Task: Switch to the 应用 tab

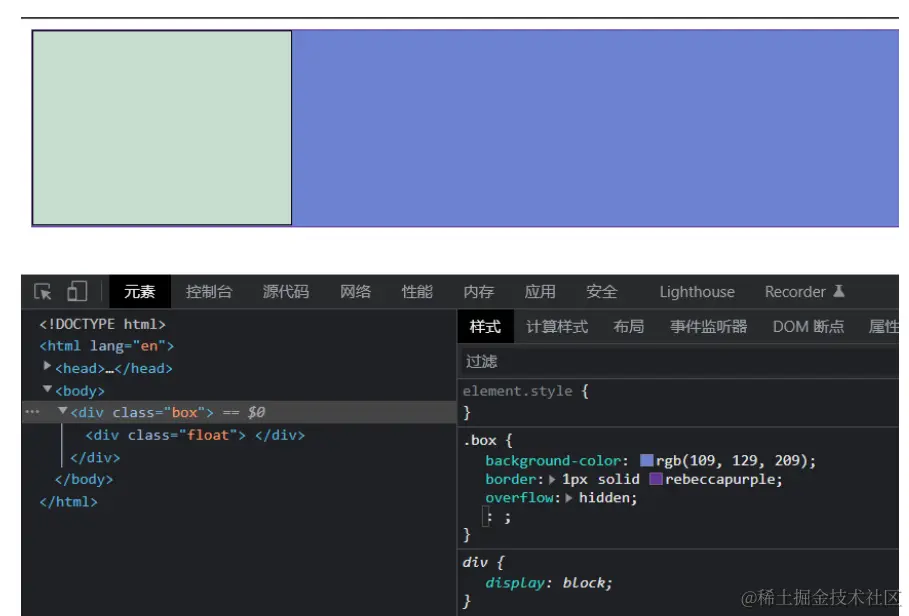Action: click(540, 291)
